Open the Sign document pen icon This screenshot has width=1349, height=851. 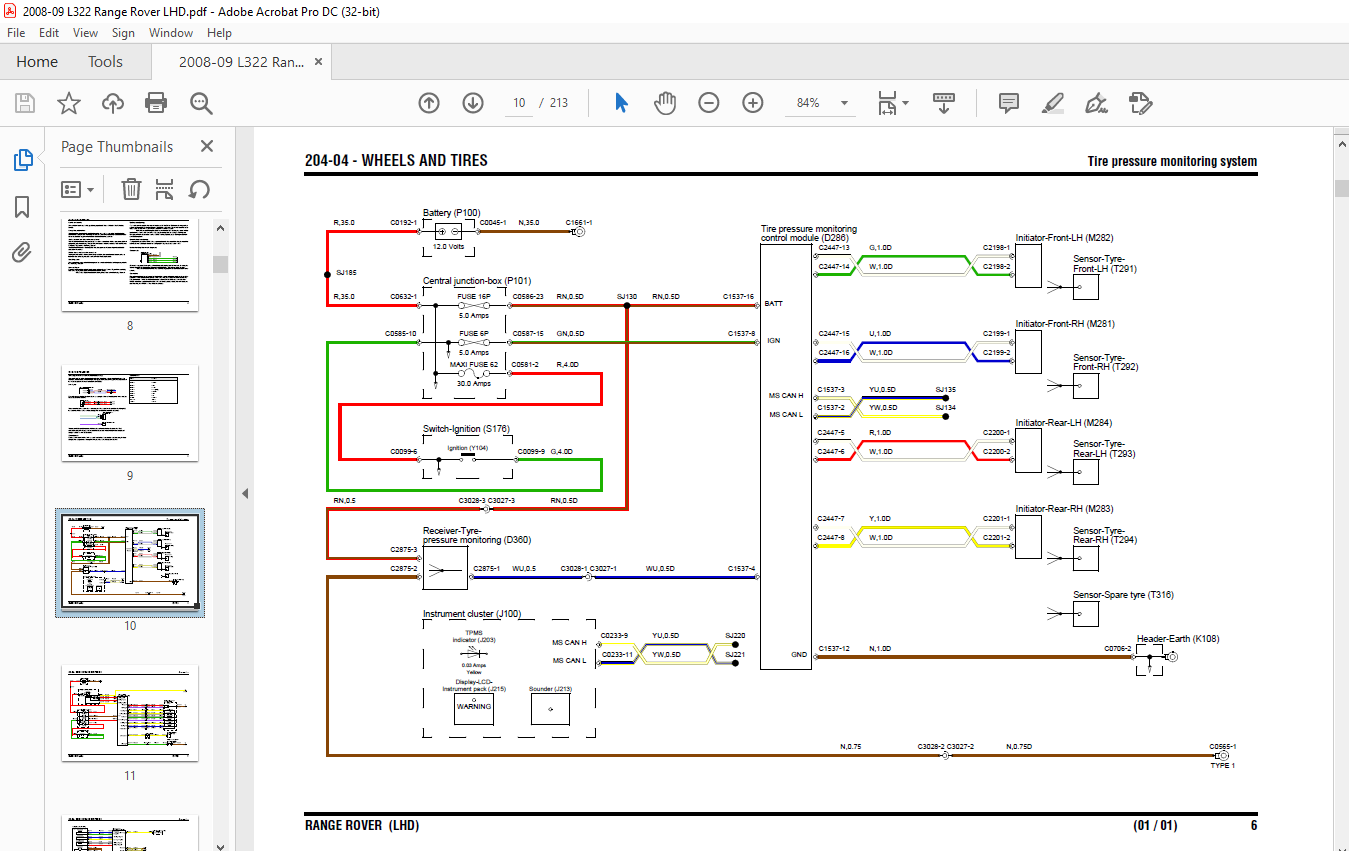[1096, 103]
